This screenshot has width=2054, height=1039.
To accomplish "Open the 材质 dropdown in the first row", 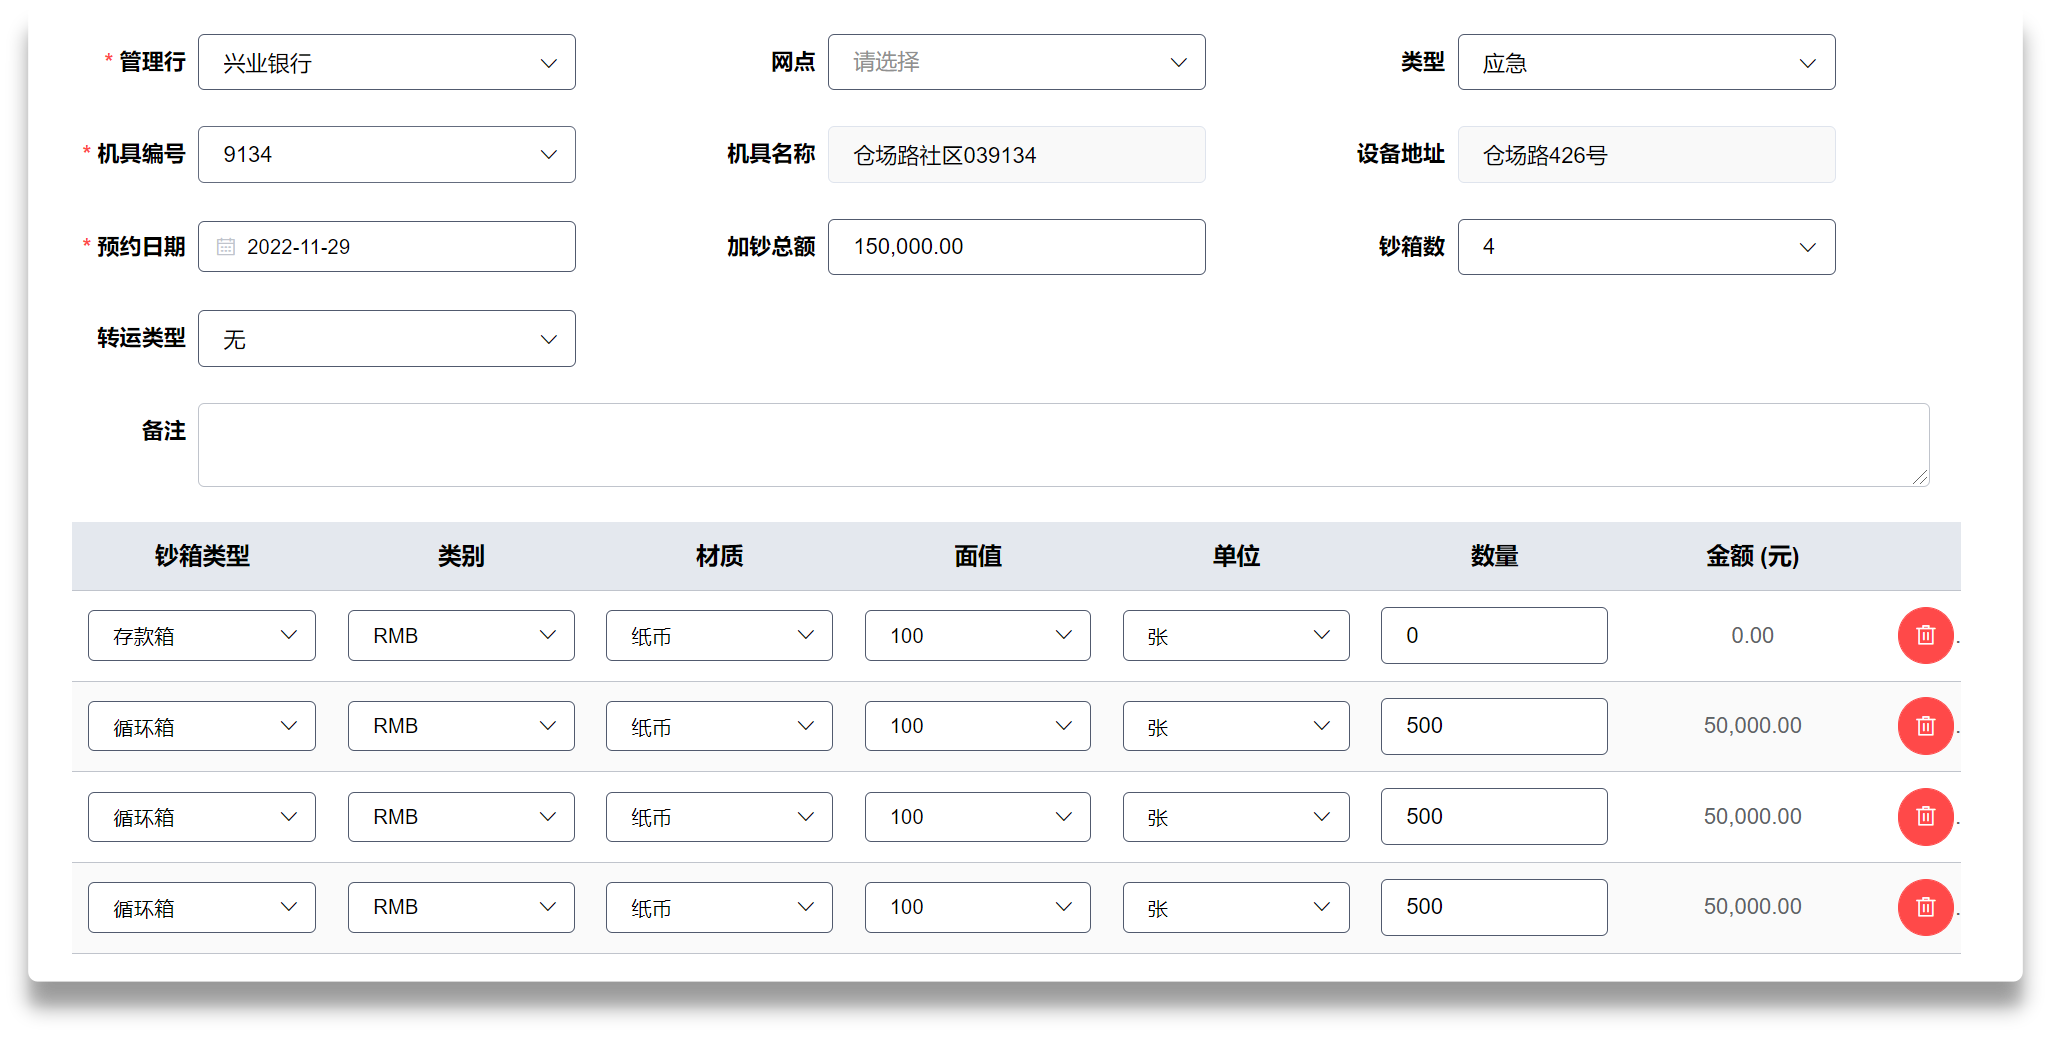I will tap(719, 636).
